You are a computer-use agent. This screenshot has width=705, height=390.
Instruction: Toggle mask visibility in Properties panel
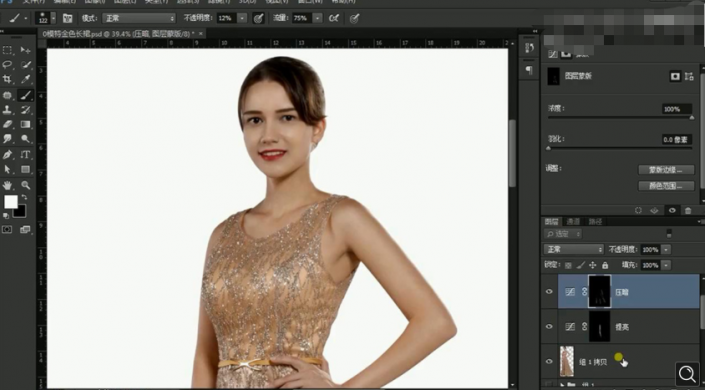672,211
